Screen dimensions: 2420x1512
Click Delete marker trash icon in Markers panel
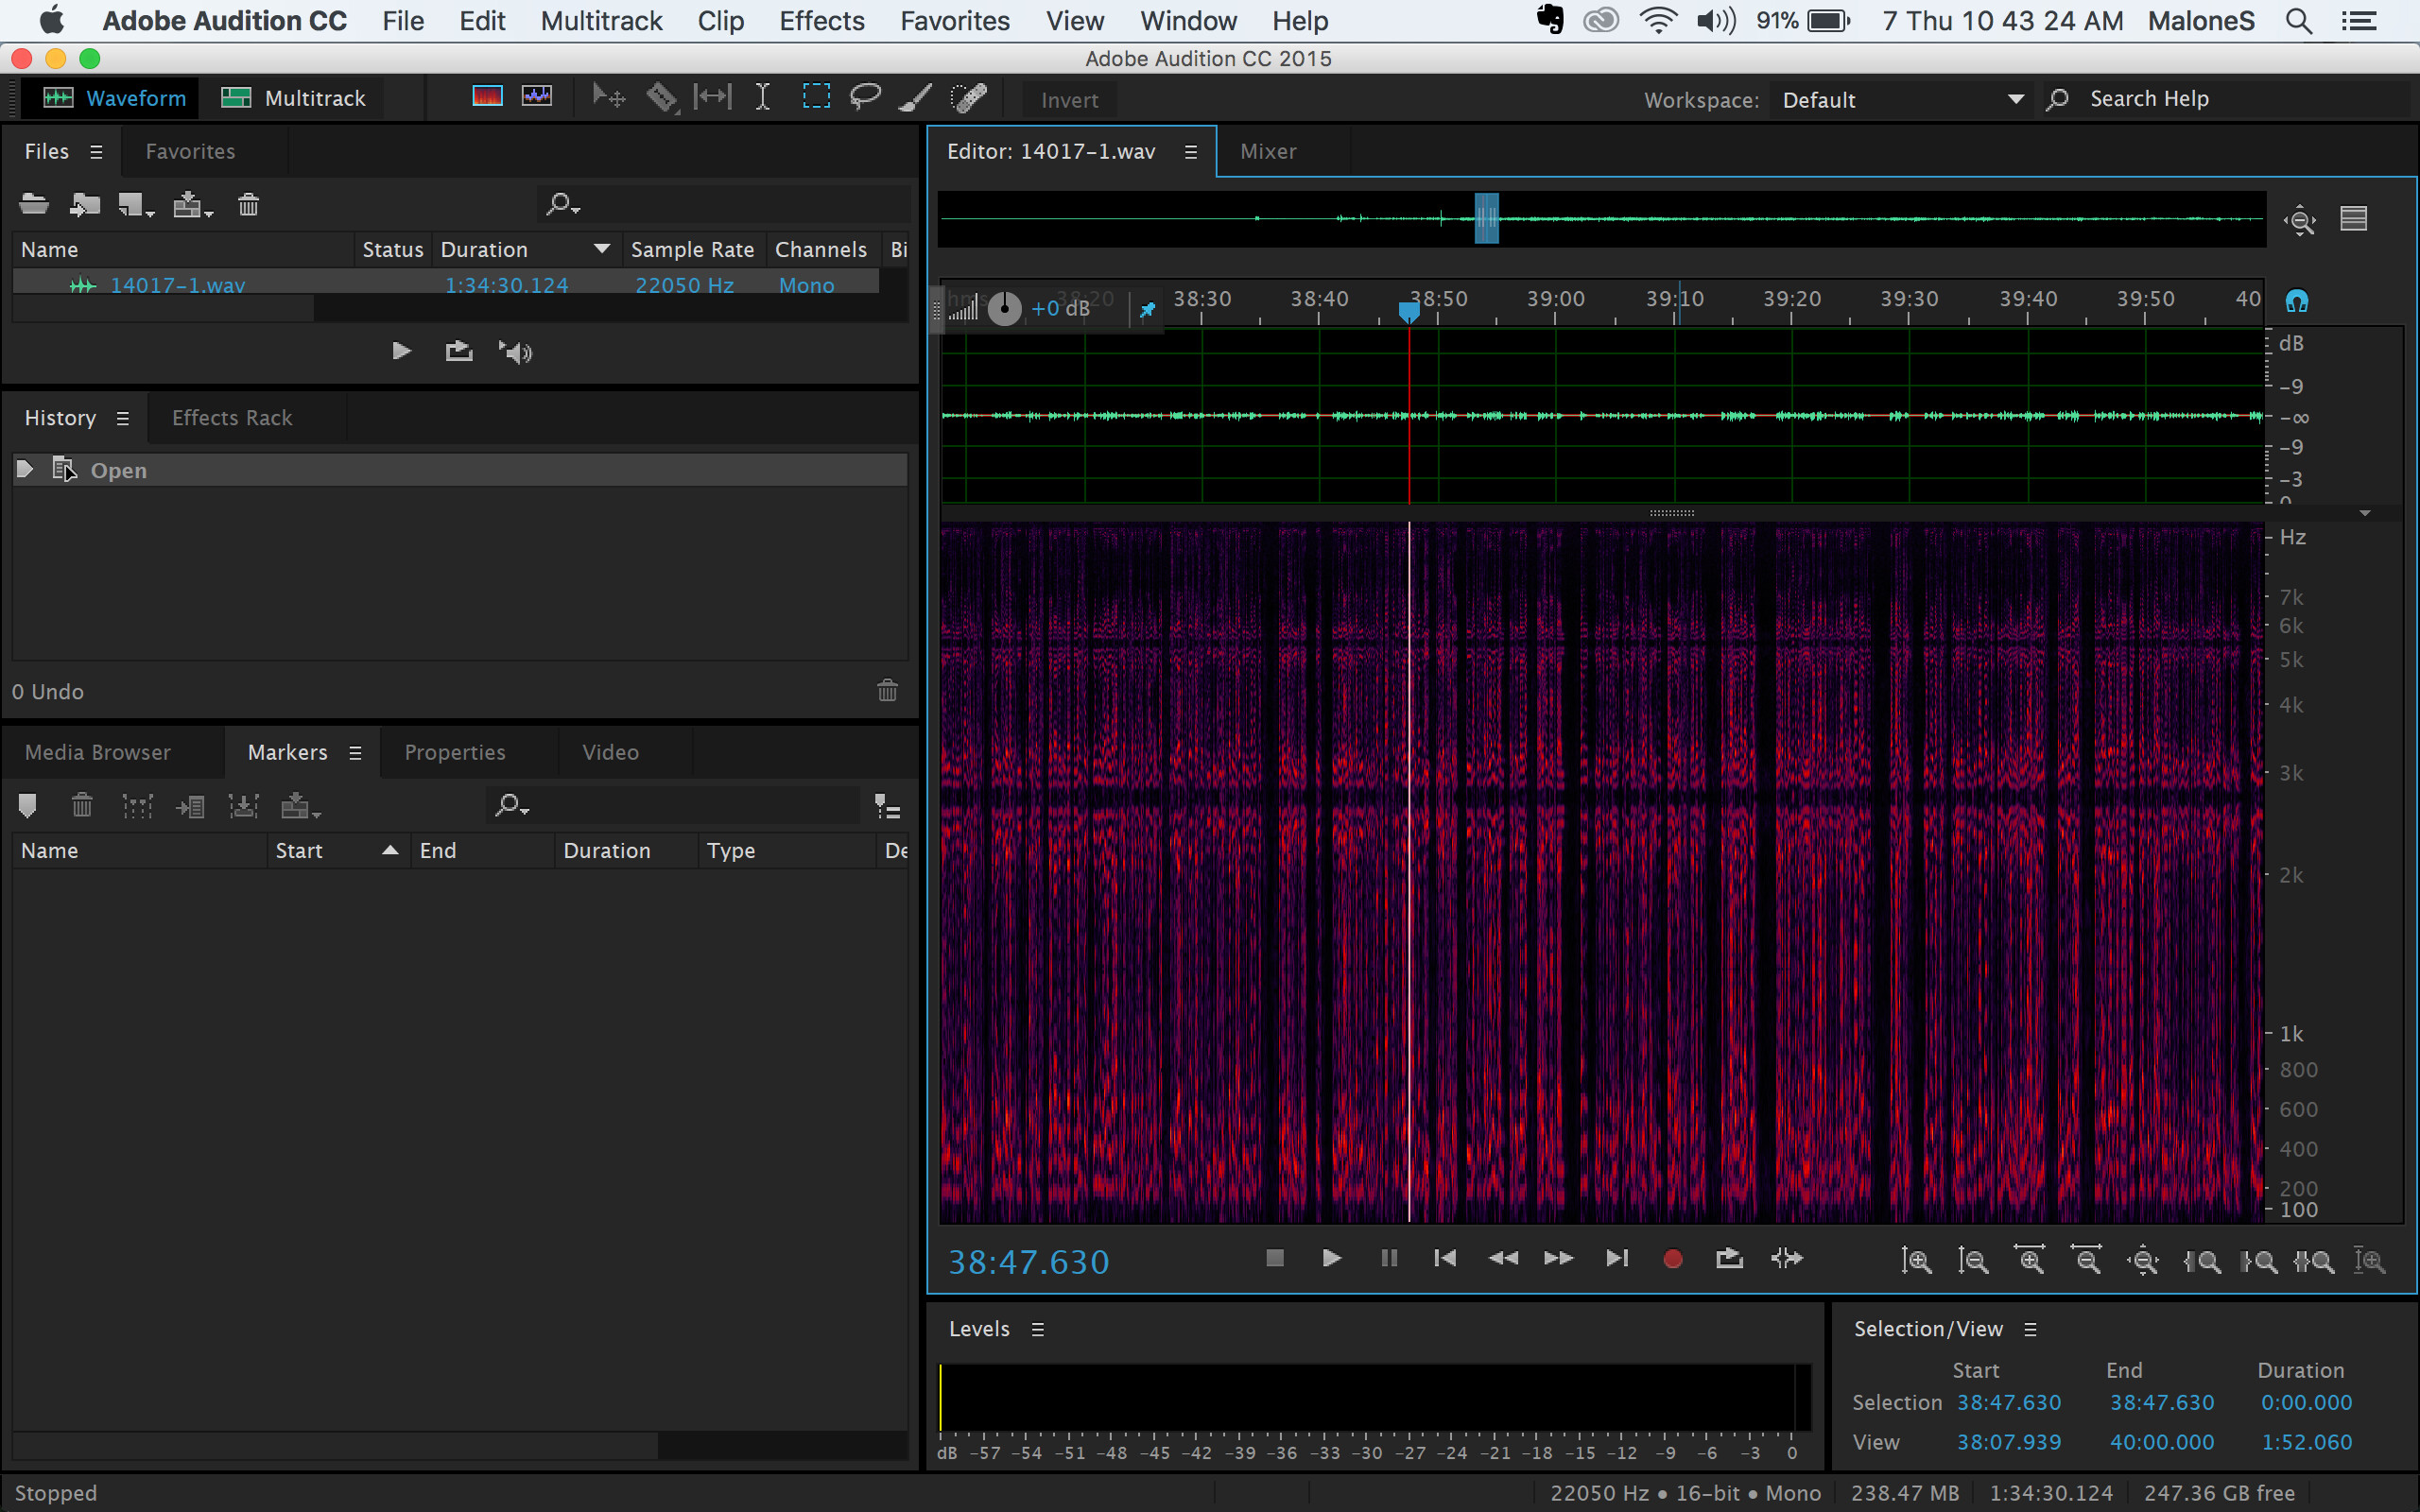click(x=82, y=805)
